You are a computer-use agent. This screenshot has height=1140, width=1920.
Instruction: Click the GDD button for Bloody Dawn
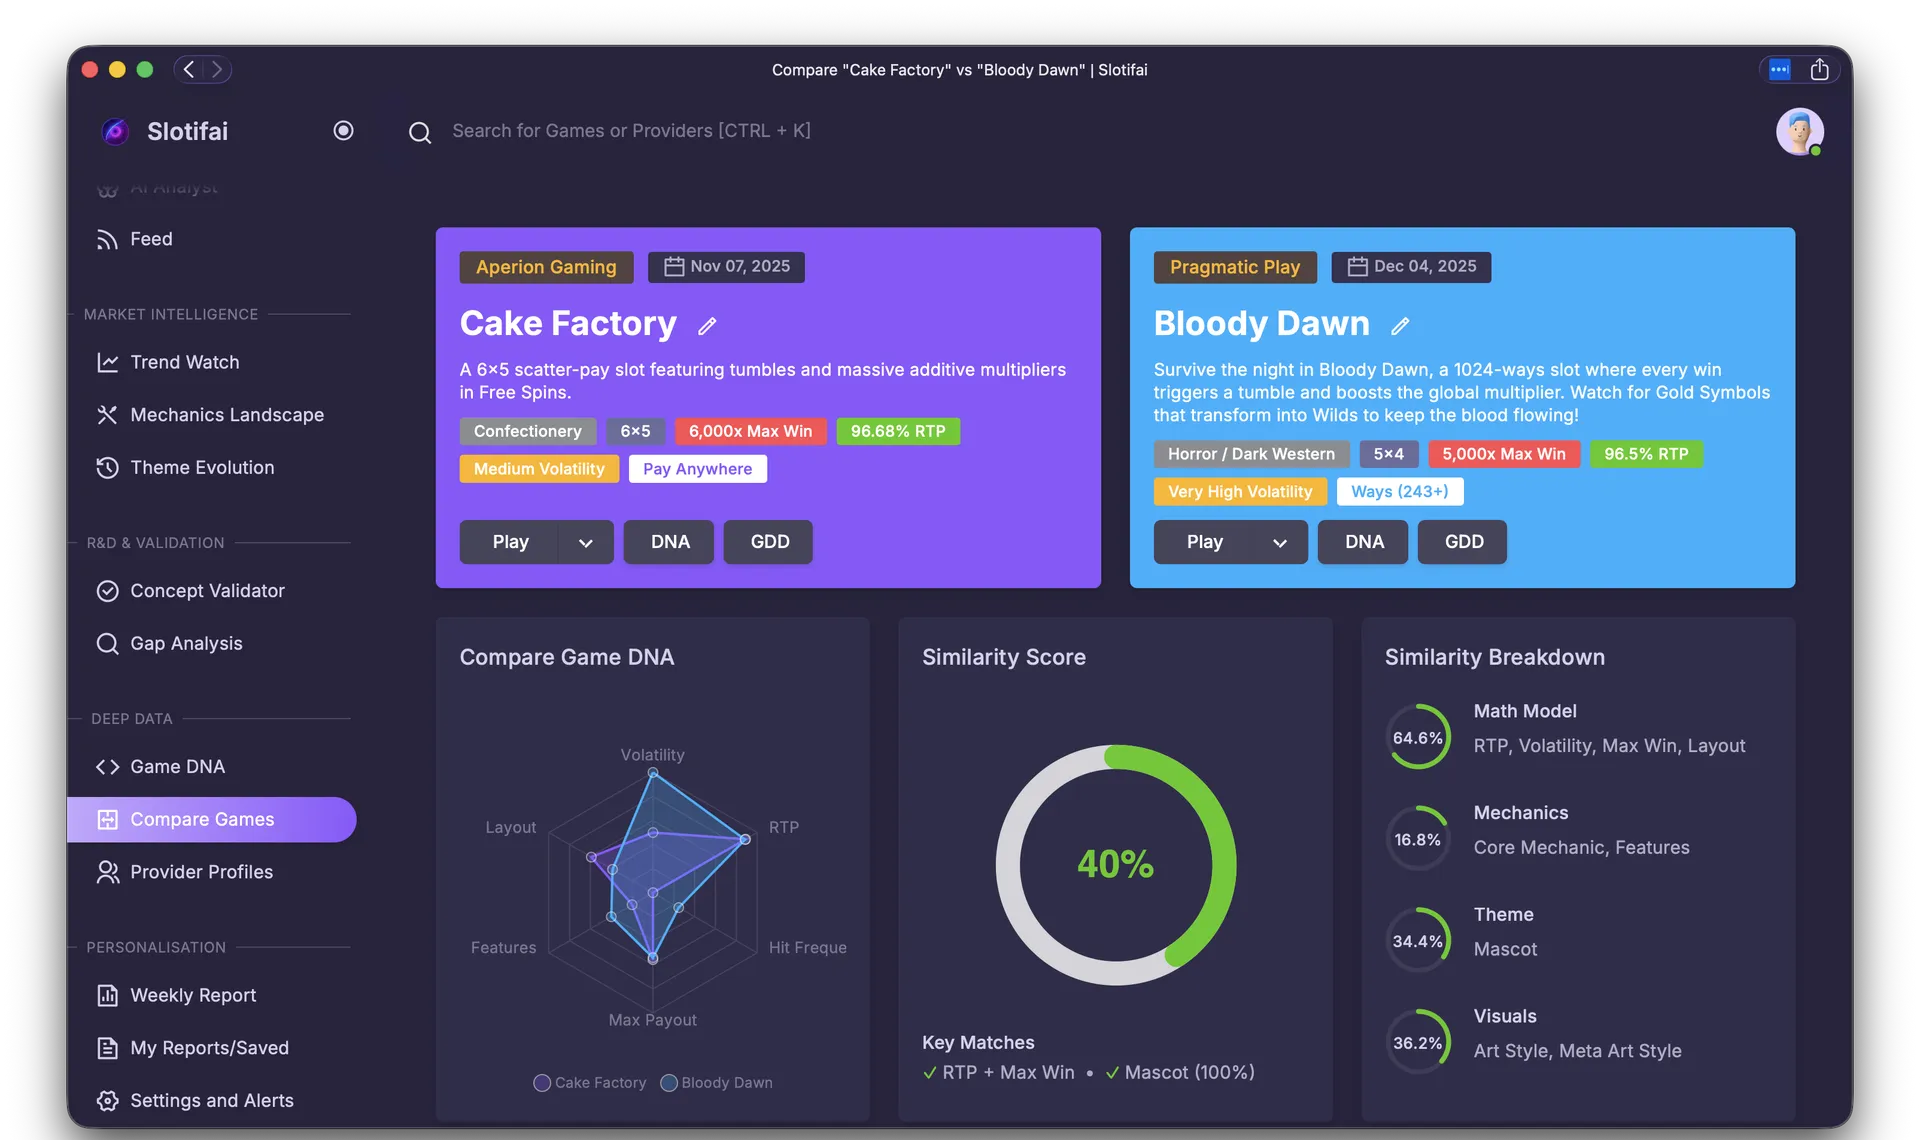[x=1463, y=542]
